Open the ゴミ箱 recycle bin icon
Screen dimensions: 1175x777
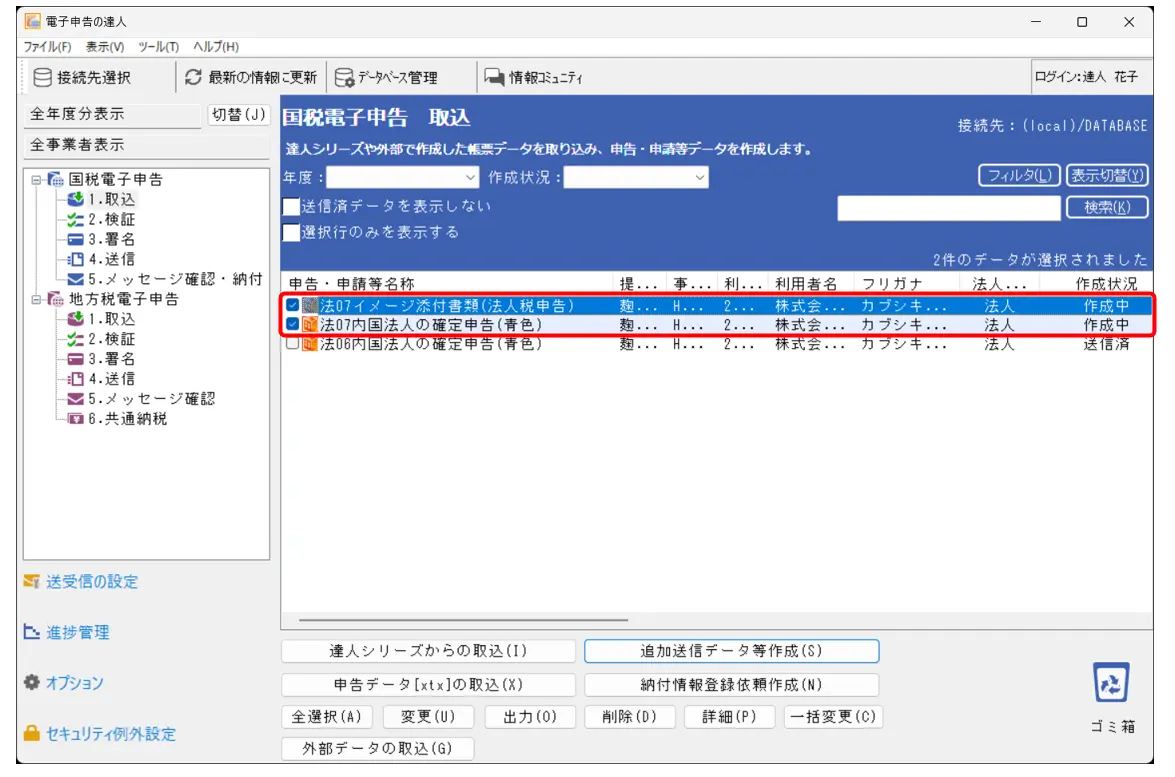[x=1112, y=685]
